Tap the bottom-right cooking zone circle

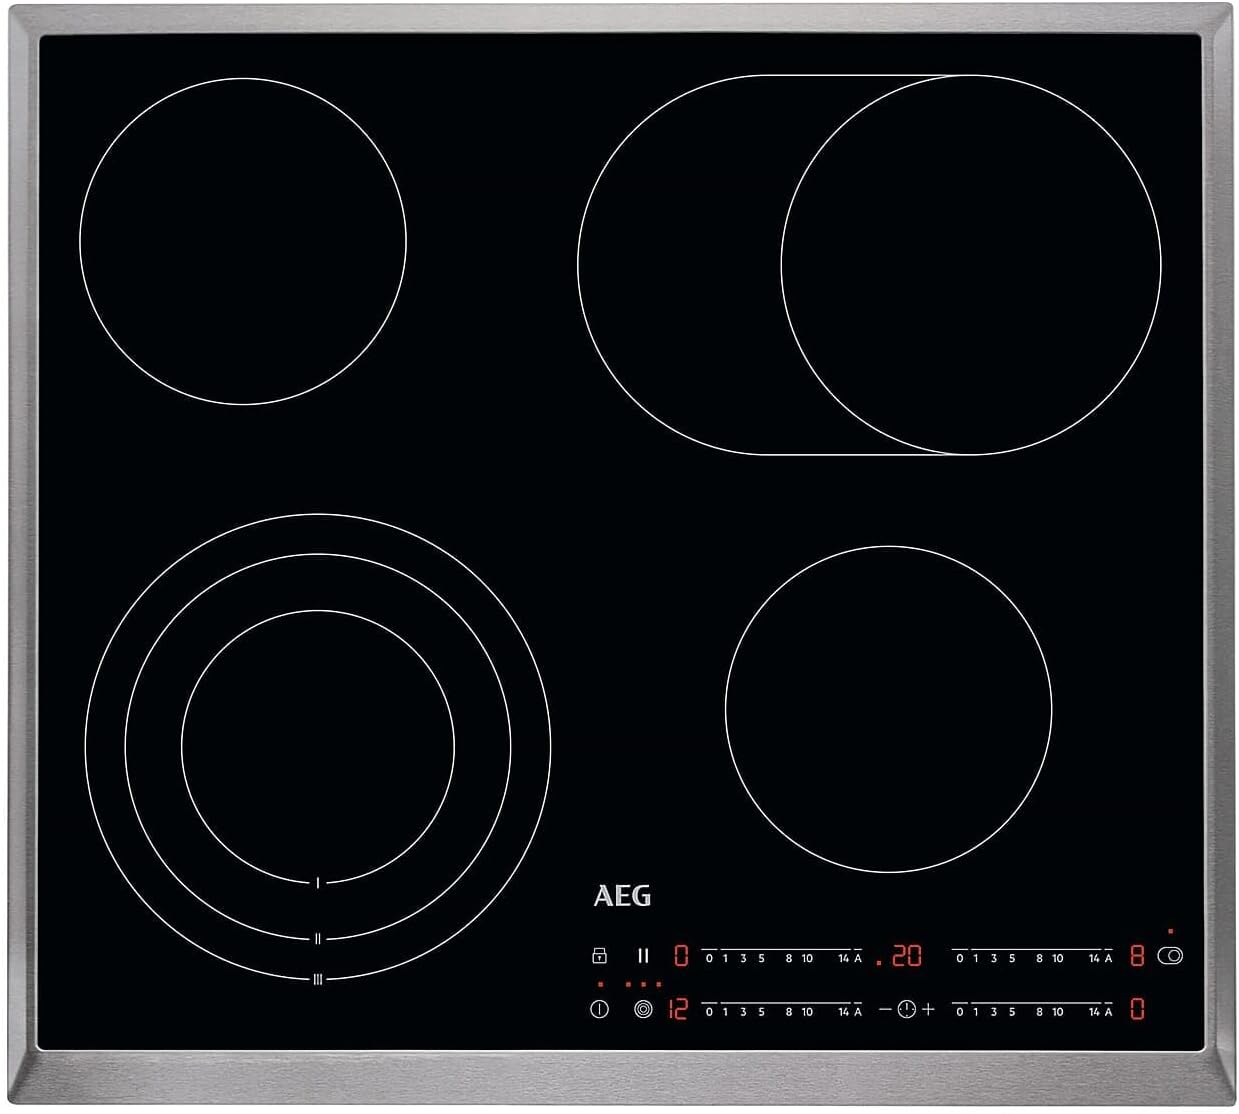pyautogui.click(x=888, y=709)
